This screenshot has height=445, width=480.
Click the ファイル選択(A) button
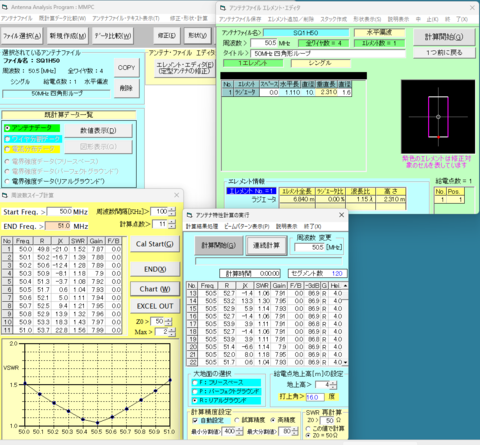click(22, 36)
